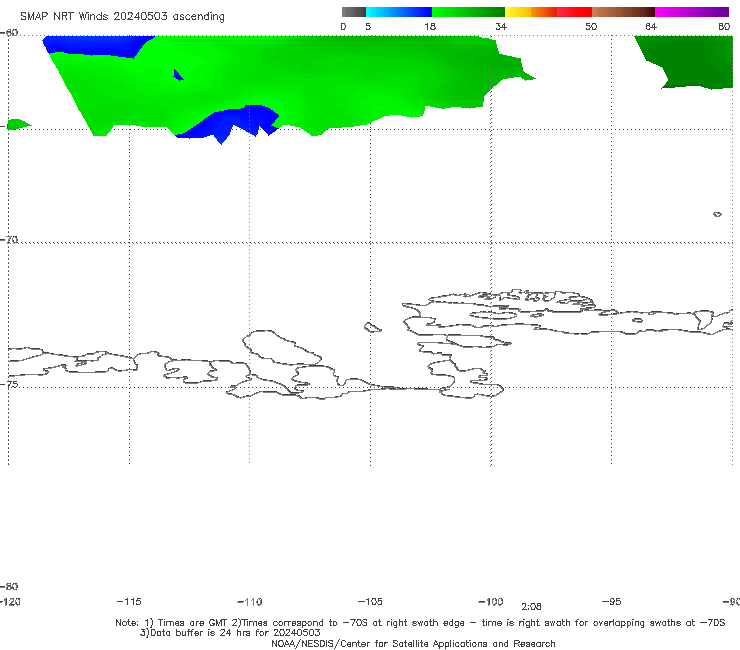Viewport: 740px width, 650px height.
Task: Click the magenta-purple segment of the color bar
Action: pos(692,12)
